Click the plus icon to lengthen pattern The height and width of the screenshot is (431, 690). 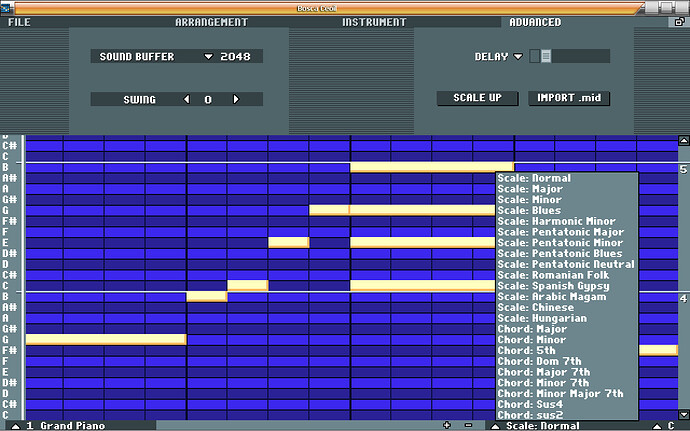click(447, 425)
